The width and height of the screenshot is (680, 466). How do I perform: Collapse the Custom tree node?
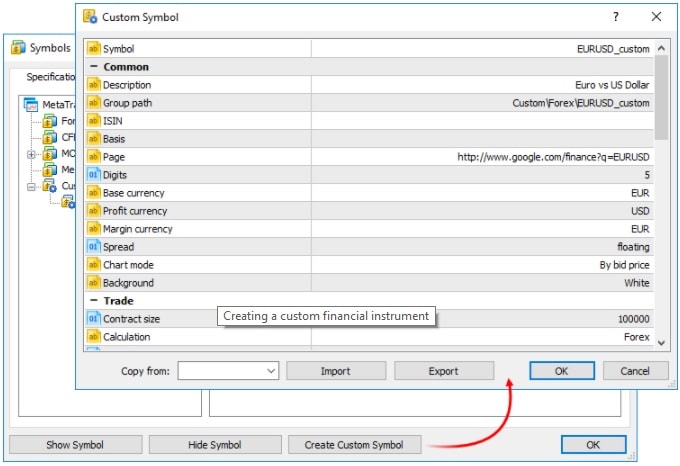(x=31, y=187)
